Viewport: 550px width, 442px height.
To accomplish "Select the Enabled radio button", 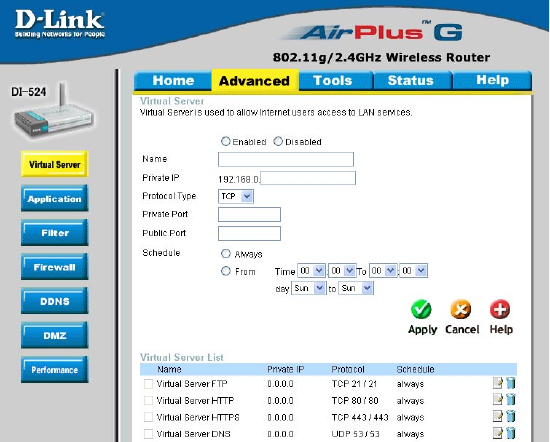I will click(x=226, y=141).
